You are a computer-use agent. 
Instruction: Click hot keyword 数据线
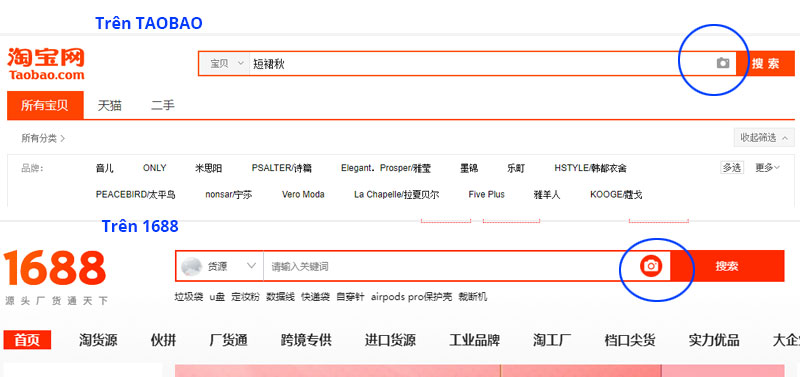(x=280, y=296)
